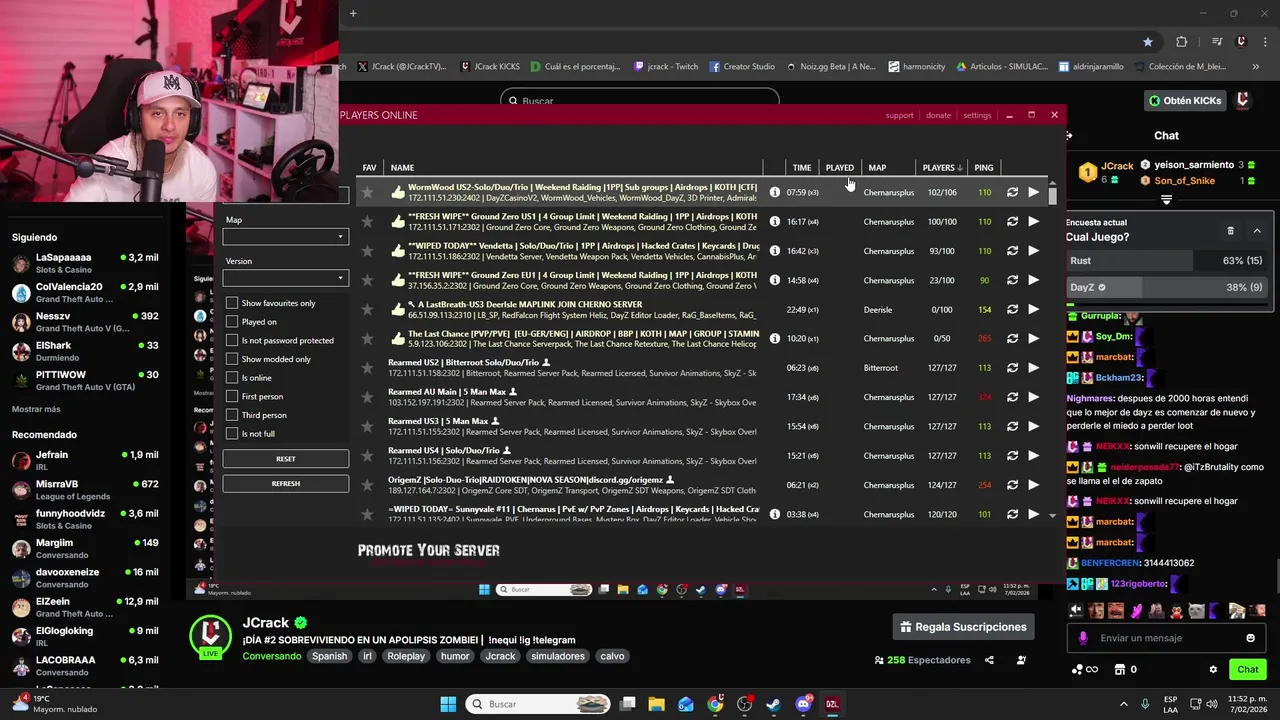The height and width of the screenshot is (720, 1280).
Task: Open the Map filter dropdown
Action: [x=285, y=237]
